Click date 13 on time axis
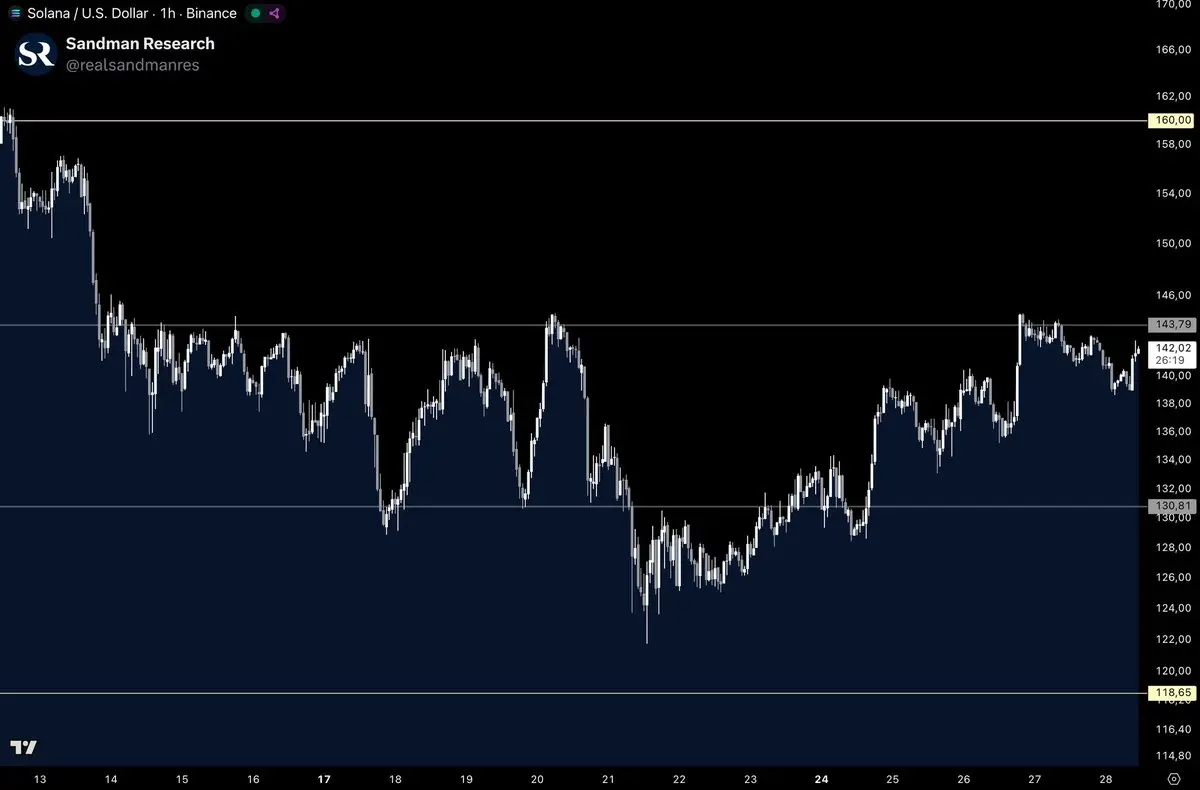This screenshot has width=1200, height=790. click(40, 779)
